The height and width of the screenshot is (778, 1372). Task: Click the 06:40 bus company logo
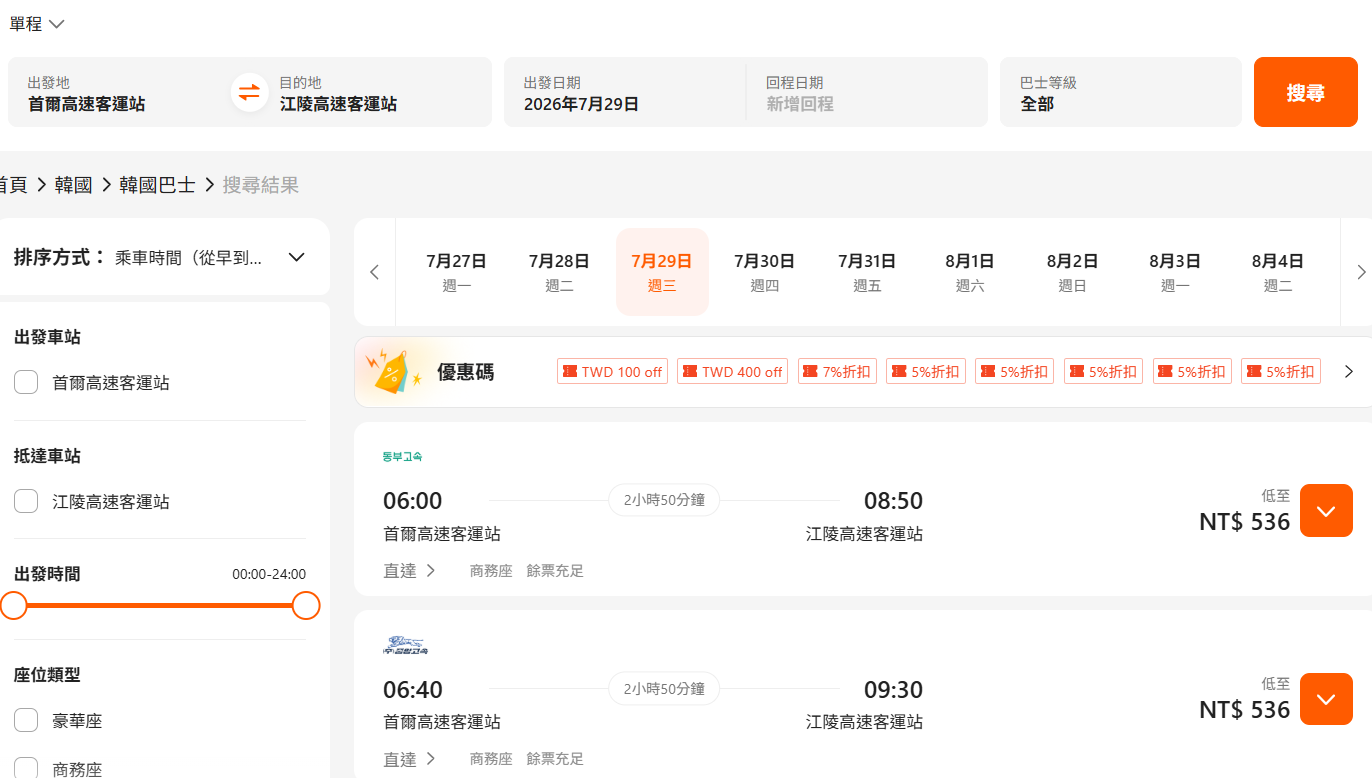[x=406, y=645]
